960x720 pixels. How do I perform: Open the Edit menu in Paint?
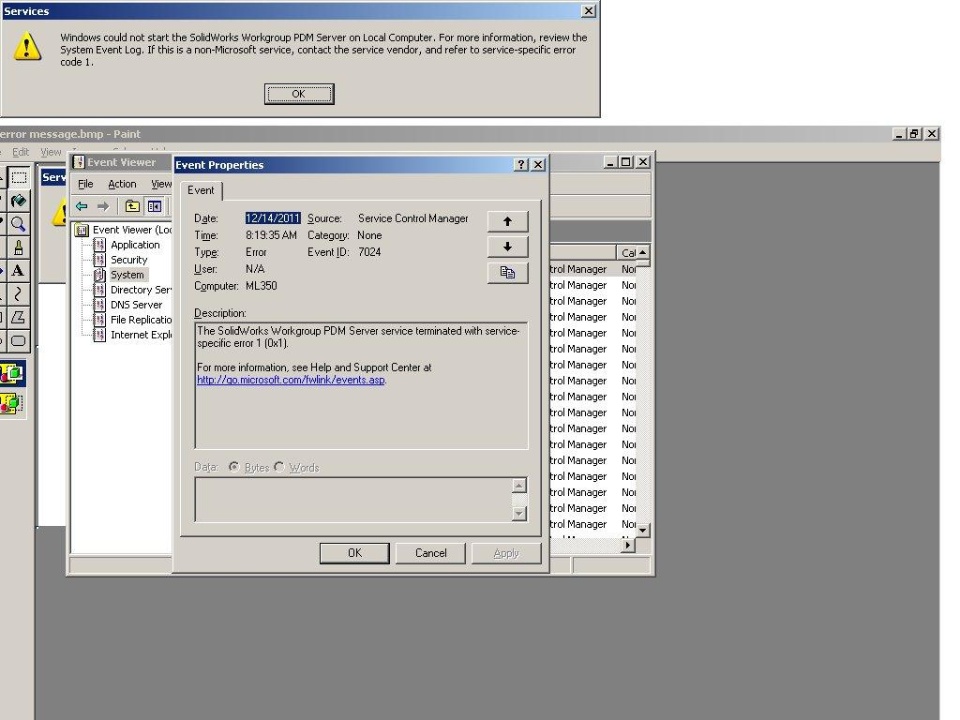[x=21, y=152]
